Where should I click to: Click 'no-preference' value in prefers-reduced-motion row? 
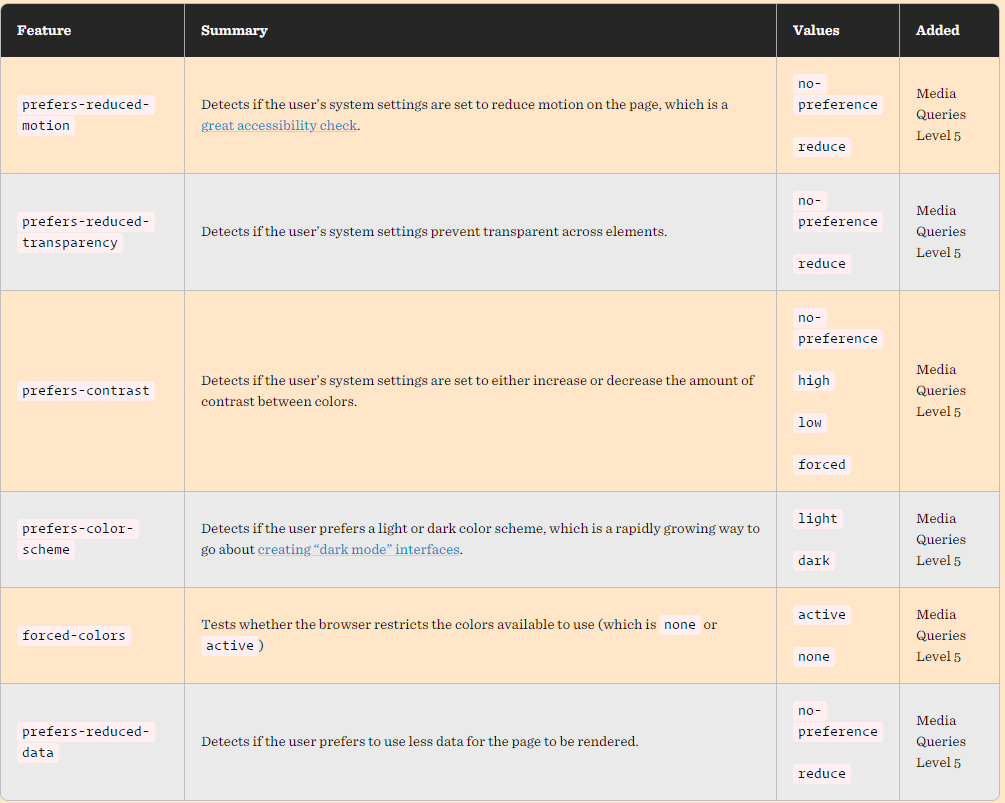coord(838,94)
